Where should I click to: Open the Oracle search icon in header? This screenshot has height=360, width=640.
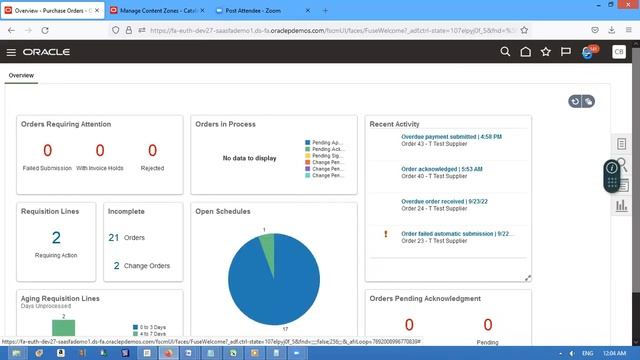[505, 51]
